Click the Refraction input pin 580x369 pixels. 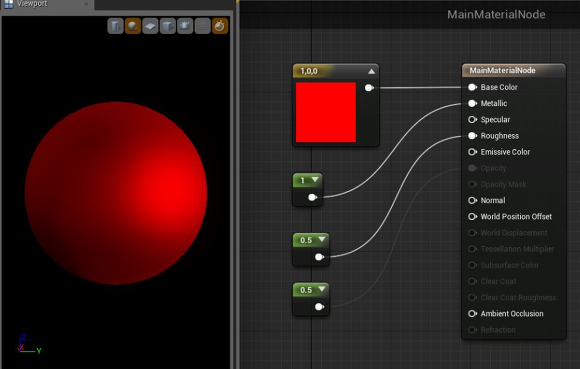click(472, 330)
